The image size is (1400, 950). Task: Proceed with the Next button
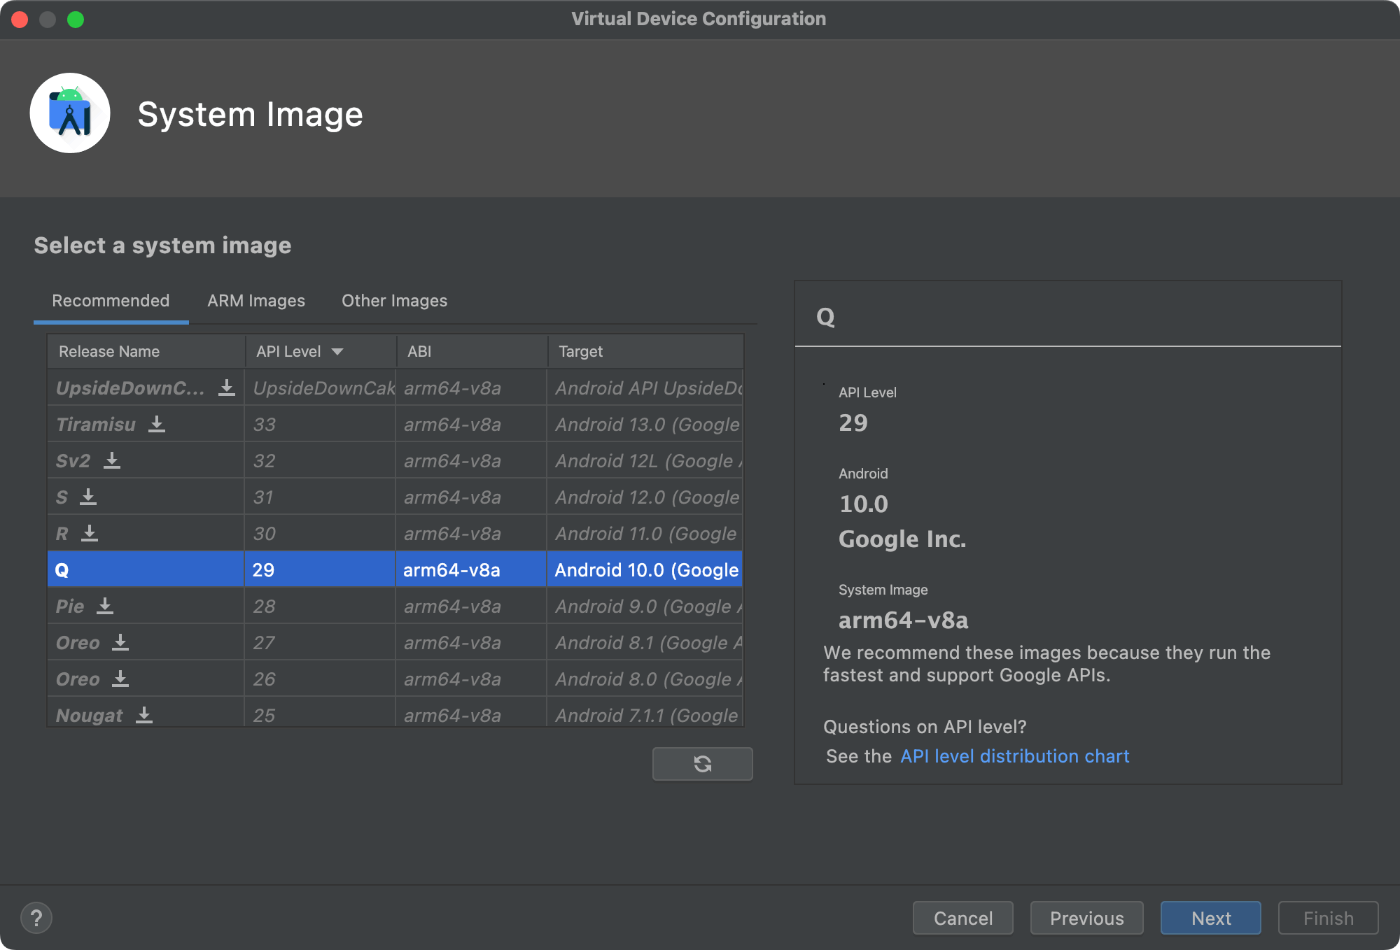click(1211, 918)
